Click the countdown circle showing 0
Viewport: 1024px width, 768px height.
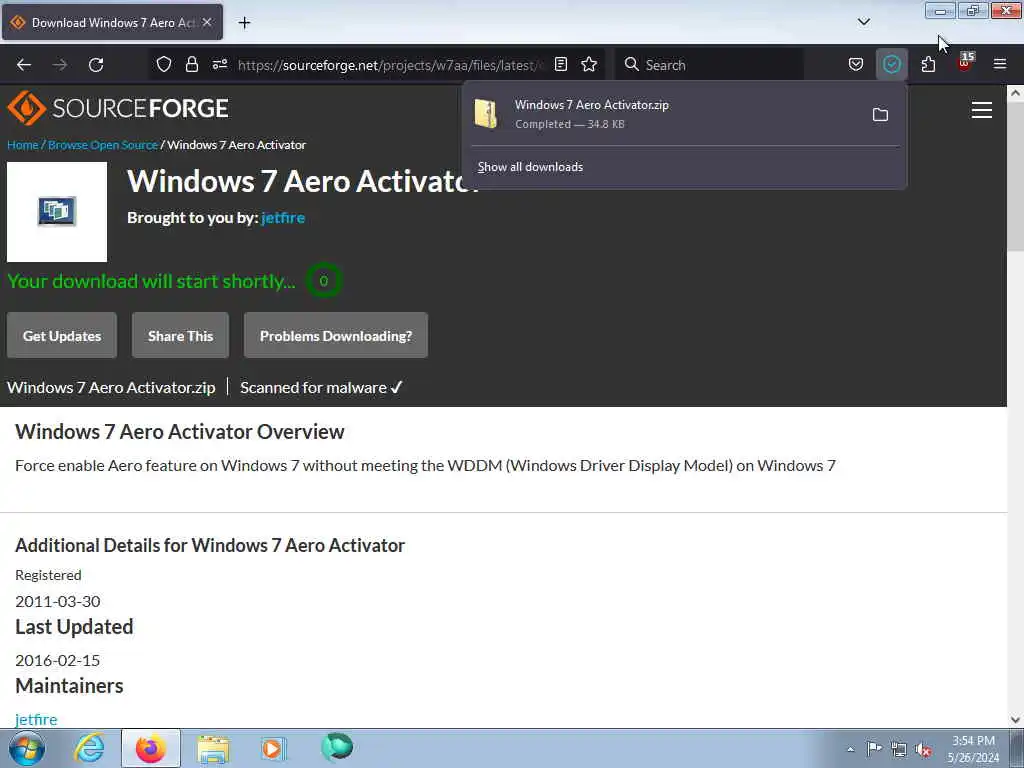[323, 281]
